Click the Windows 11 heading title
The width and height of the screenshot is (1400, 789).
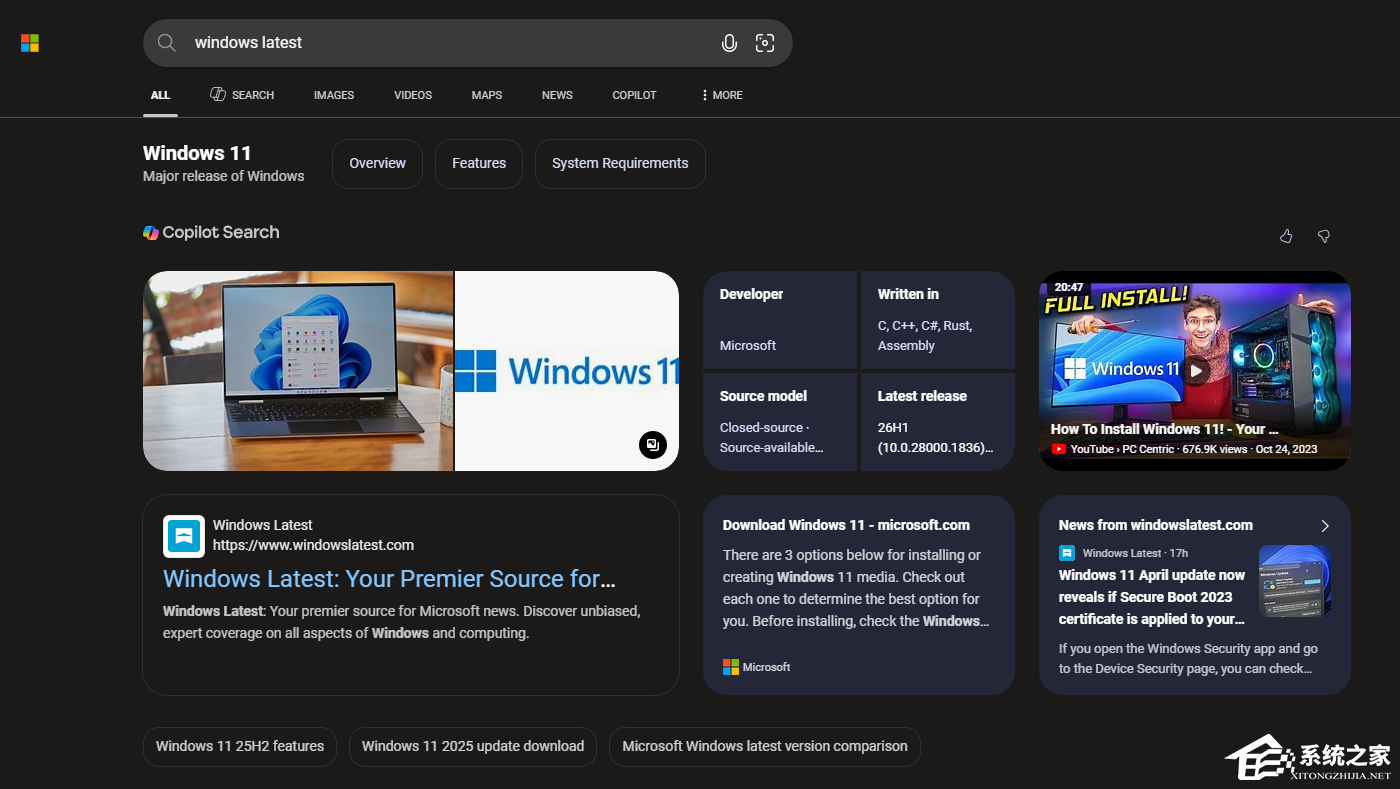(x=197, y=153)
